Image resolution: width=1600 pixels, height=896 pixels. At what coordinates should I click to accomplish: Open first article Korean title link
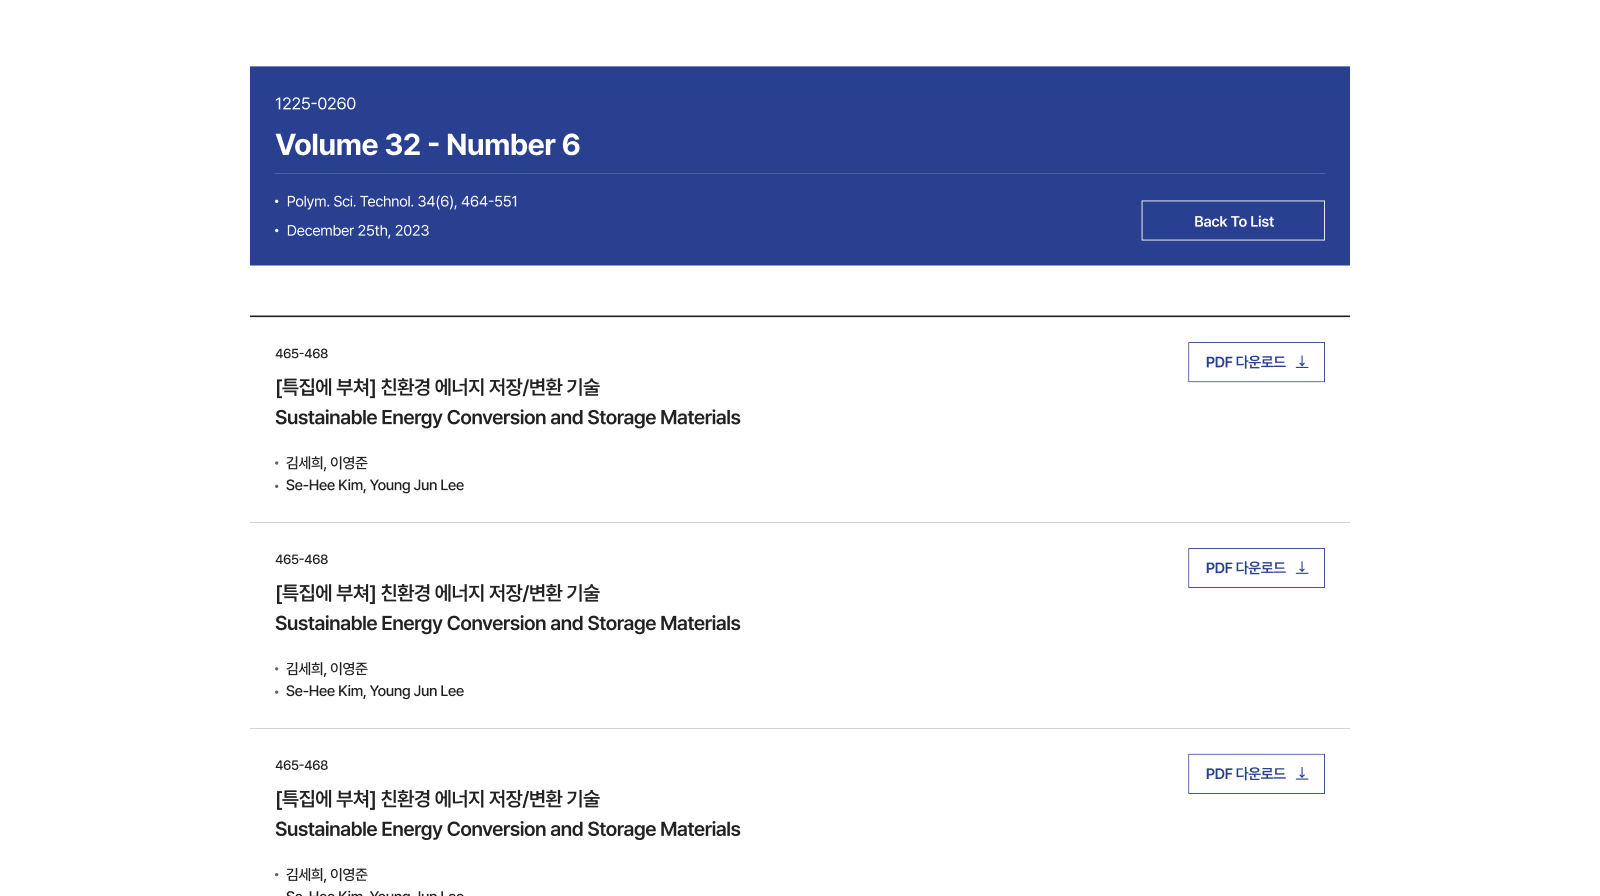point(437,387)
